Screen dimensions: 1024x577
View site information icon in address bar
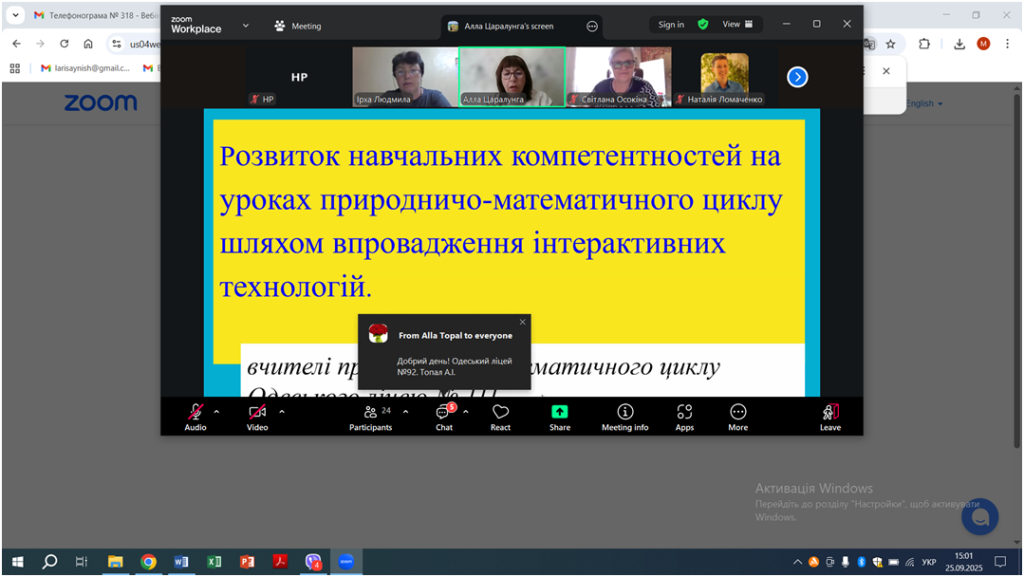click(117, 44)
